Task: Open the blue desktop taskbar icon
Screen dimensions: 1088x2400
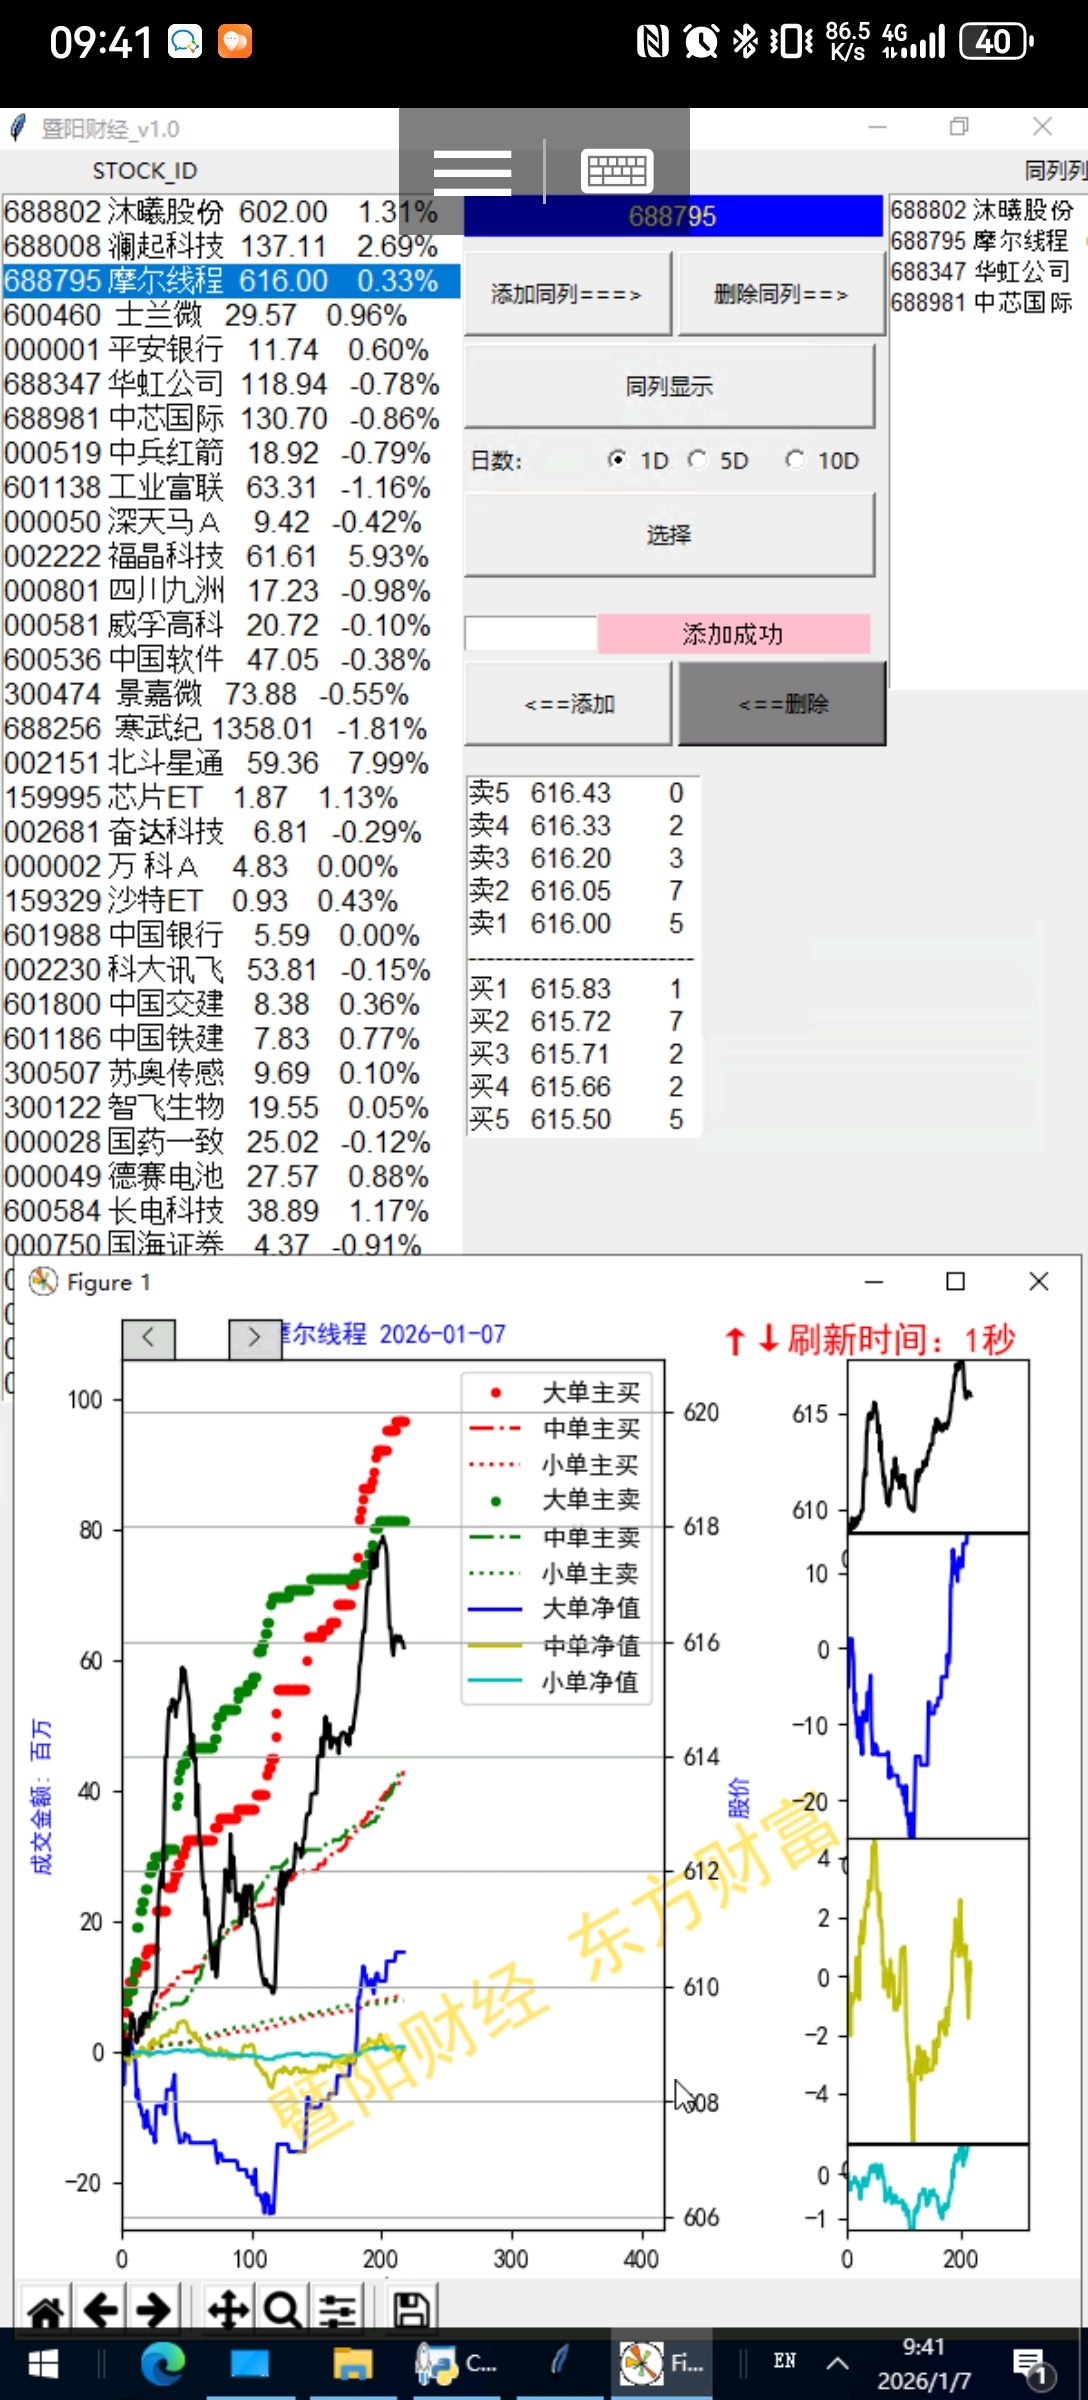Action: coord(250,2364)
